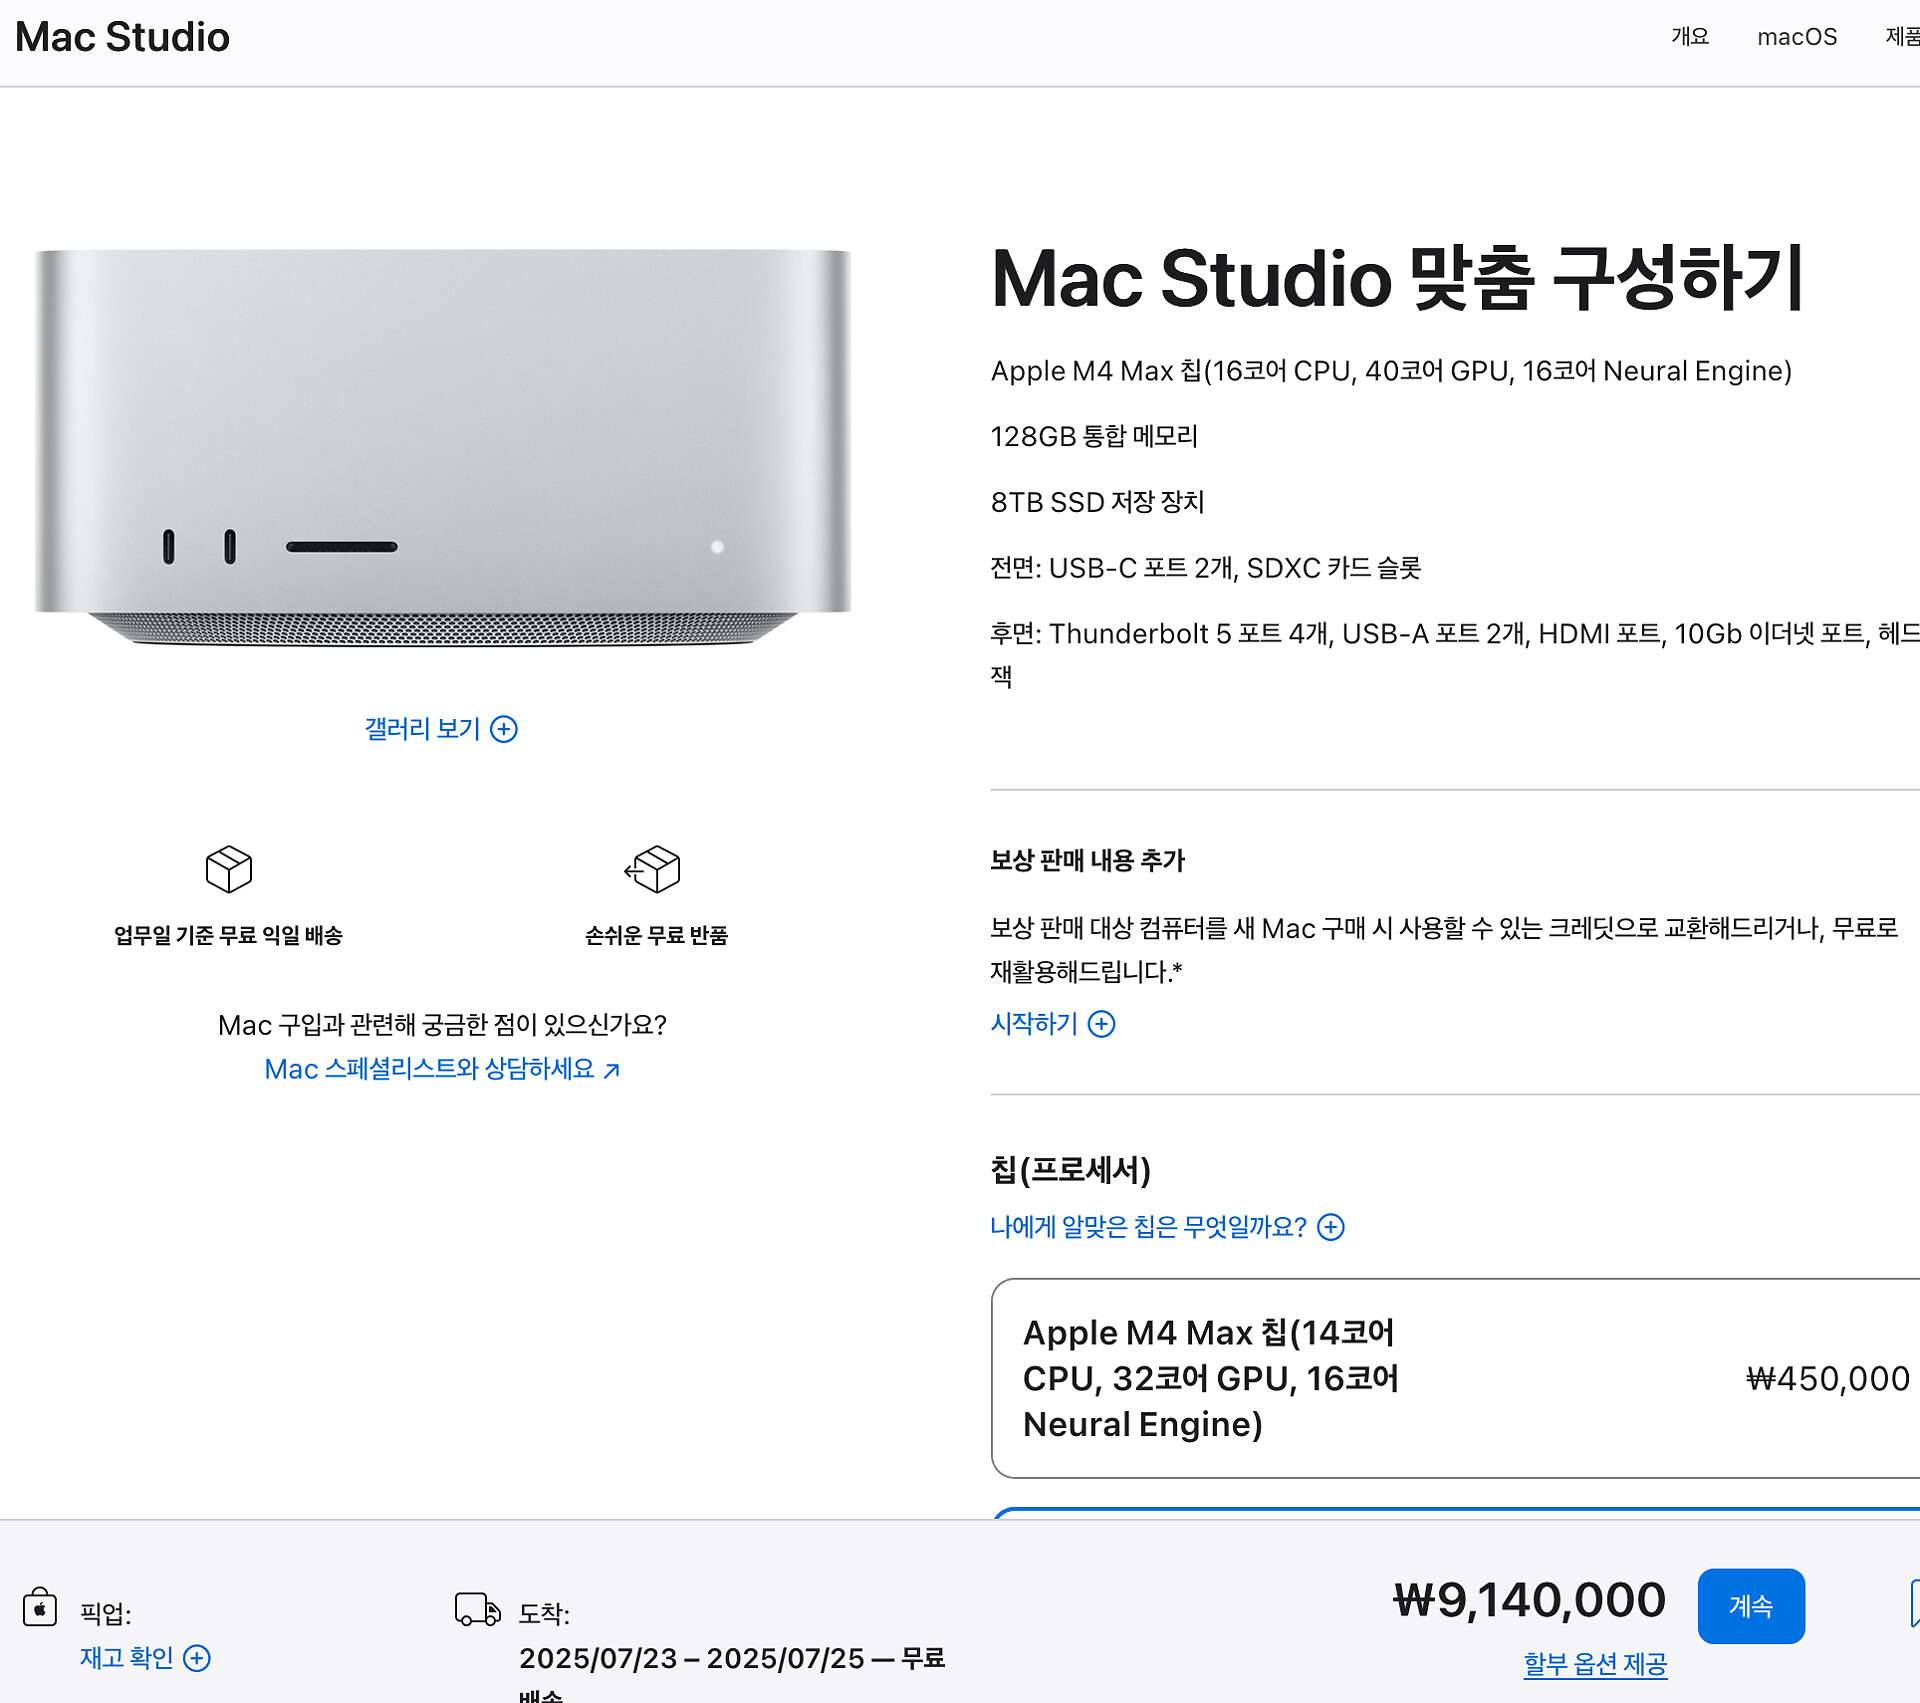Open 할부 옵션 제공 link
Image resolution: width=1920 pixels, height=1703 pixels.
click(1595, 1664)
